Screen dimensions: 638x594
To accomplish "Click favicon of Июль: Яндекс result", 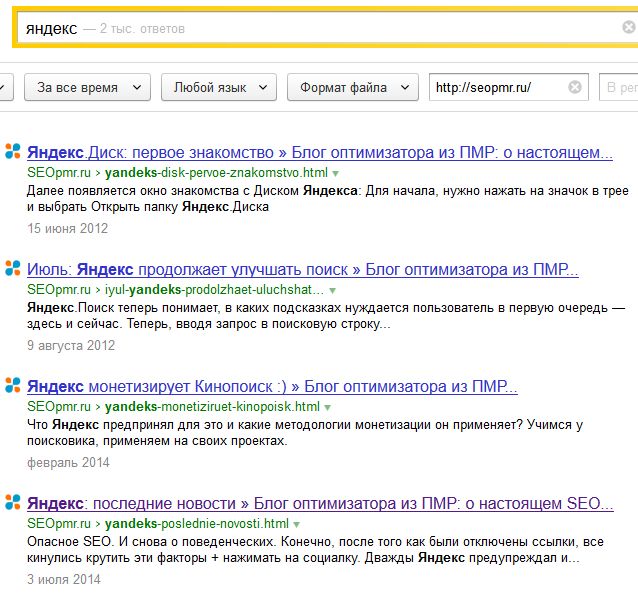I will (x=13, y=268).
